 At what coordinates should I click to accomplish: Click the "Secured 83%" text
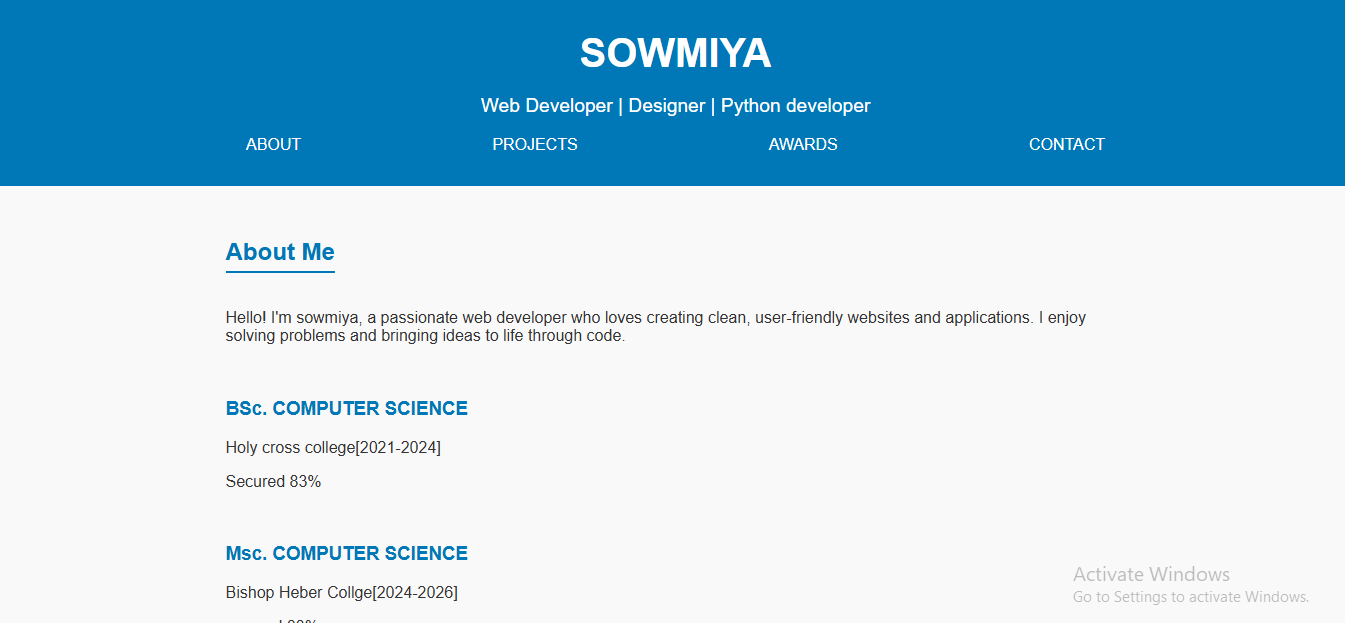[x=273, y=481]
